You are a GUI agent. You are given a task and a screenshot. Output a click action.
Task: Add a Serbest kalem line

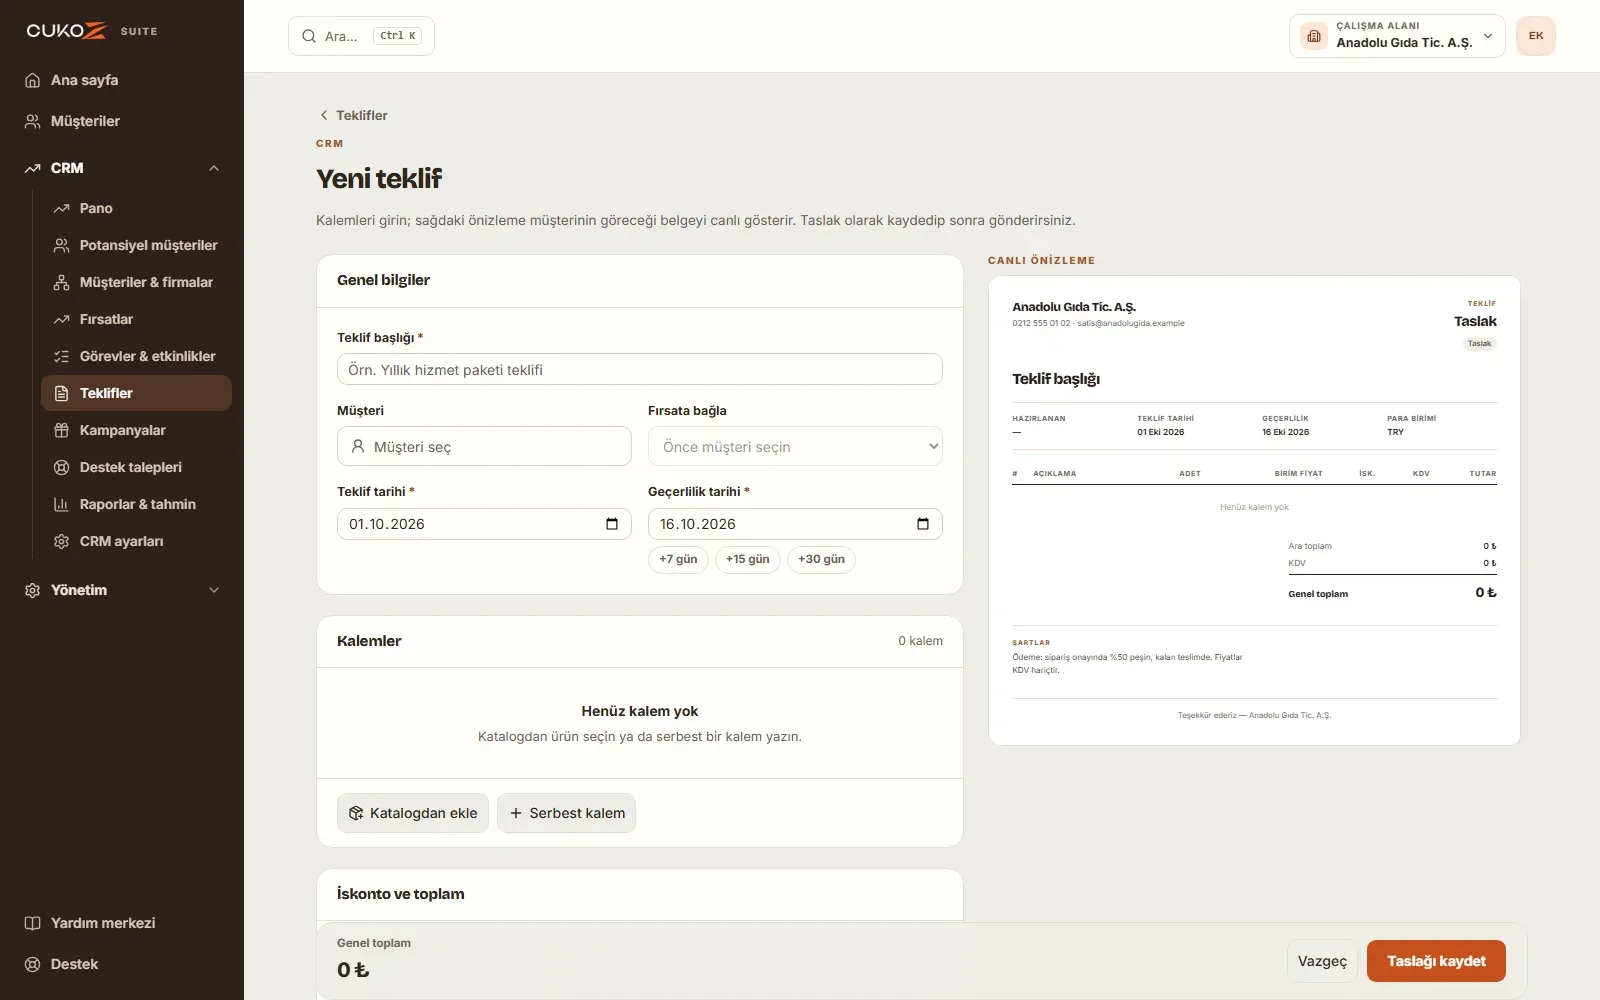(x=567, y=813)
